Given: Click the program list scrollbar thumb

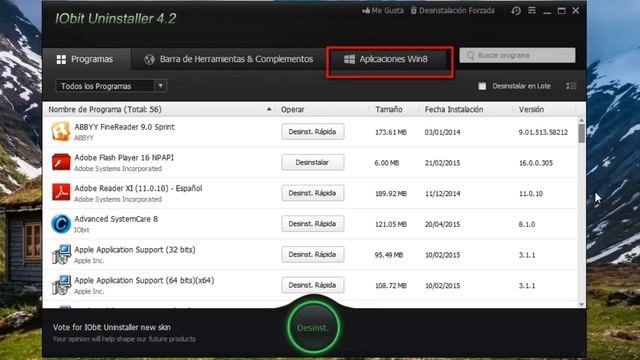Looking at the screenshot, I should click(581, 134).
